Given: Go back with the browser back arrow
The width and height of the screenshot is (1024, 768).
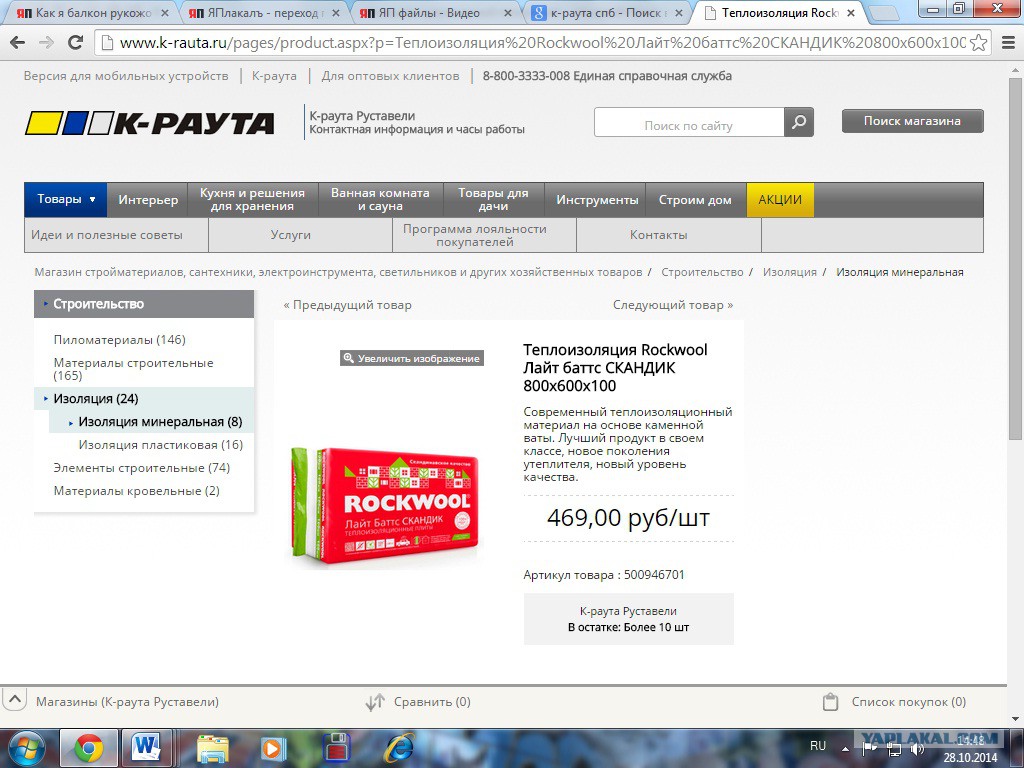Looking at the screenshot, I should [18, 43].
